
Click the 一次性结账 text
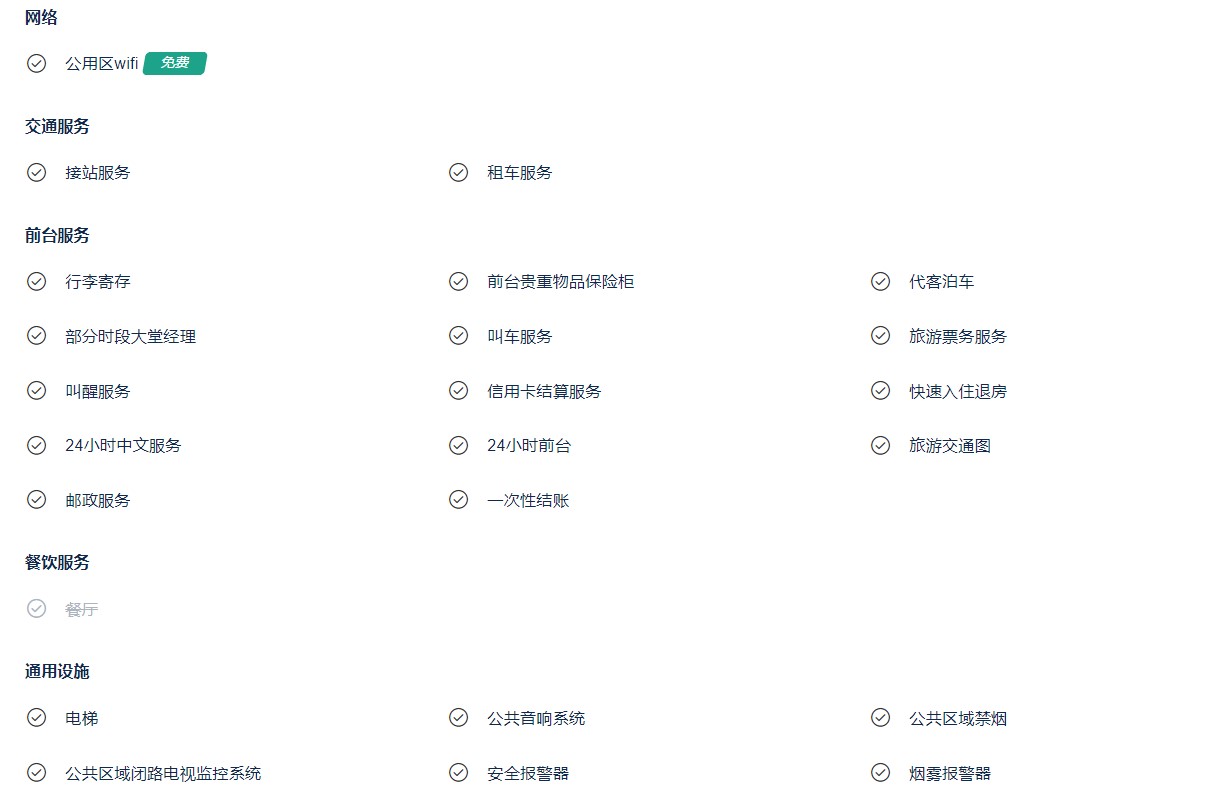pyautogui.click(x=529, y=500)
